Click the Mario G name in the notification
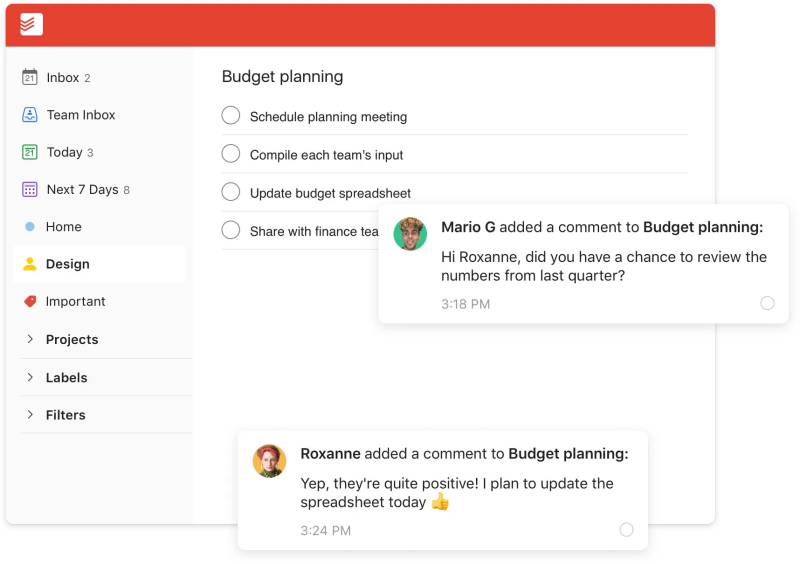The image size is (800, 564). click(x=468, y=227)
